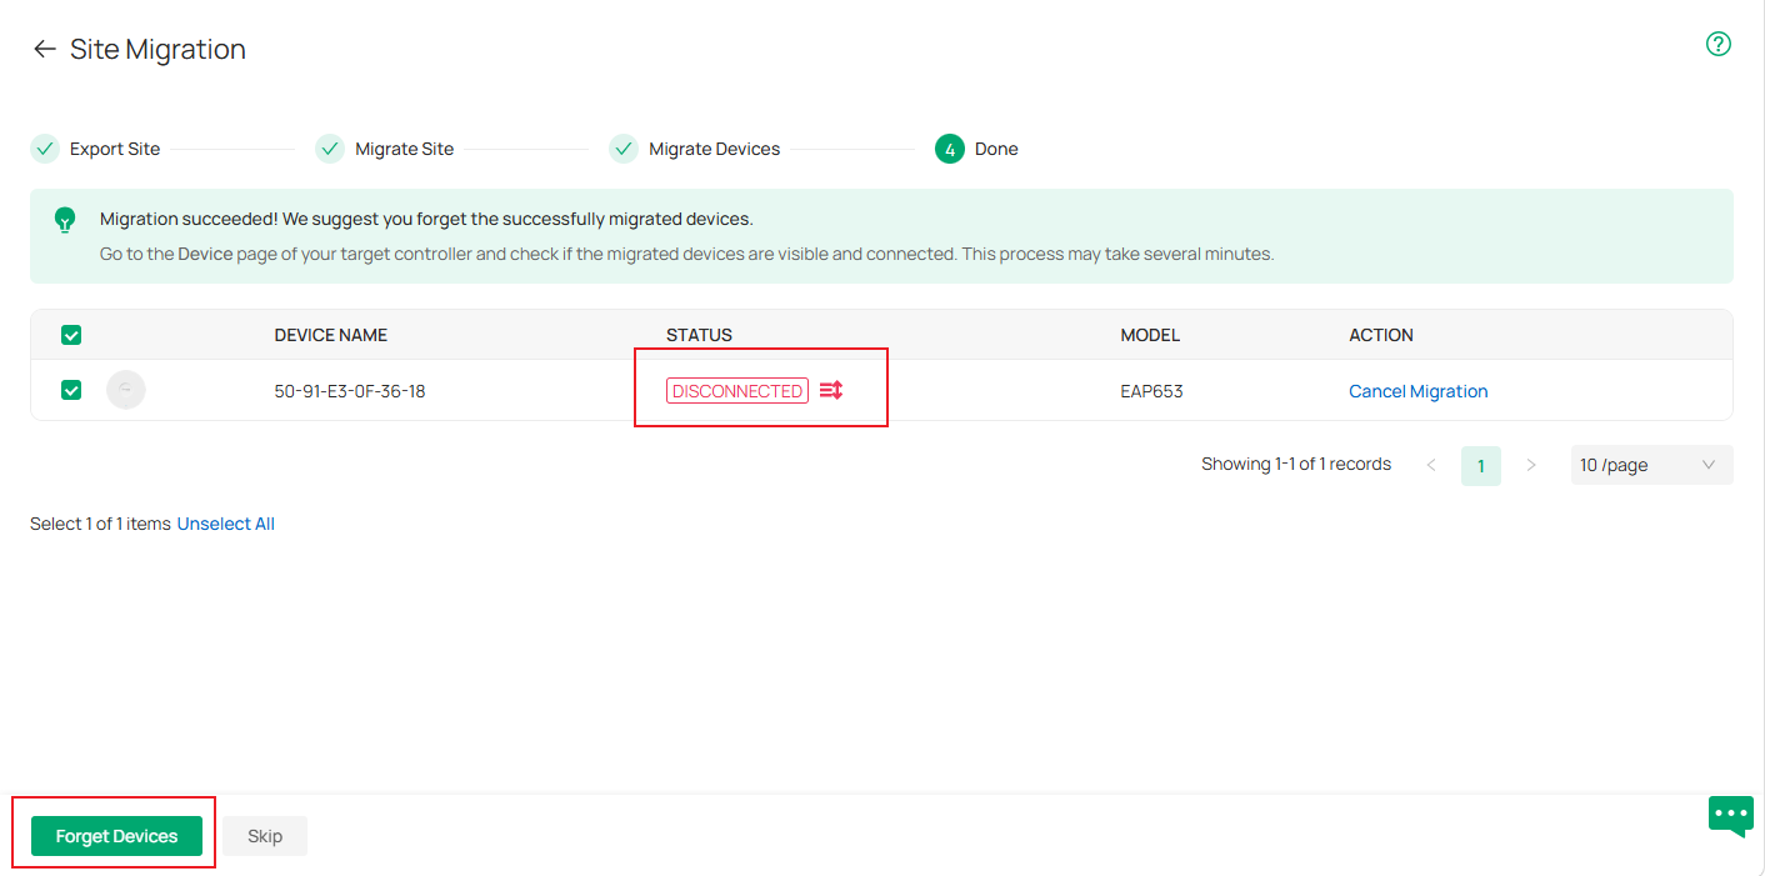Click the EAP653 model cell

(x=1152, y=391)
